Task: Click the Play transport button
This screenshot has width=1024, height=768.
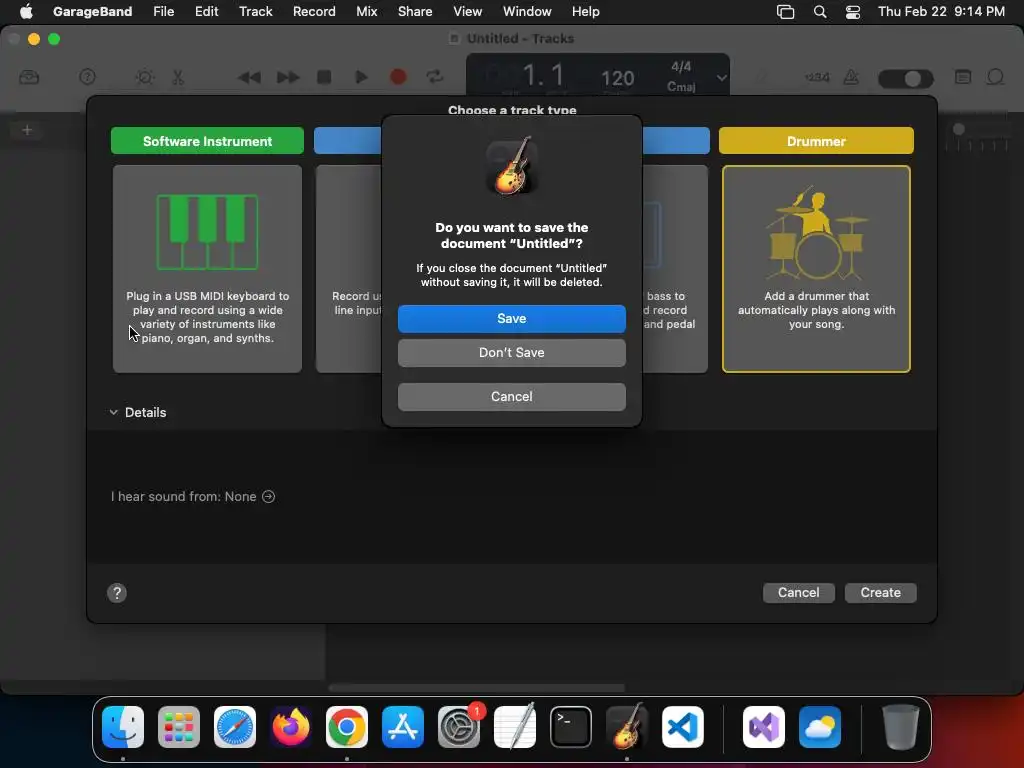Action: click(x=360, y=77)
